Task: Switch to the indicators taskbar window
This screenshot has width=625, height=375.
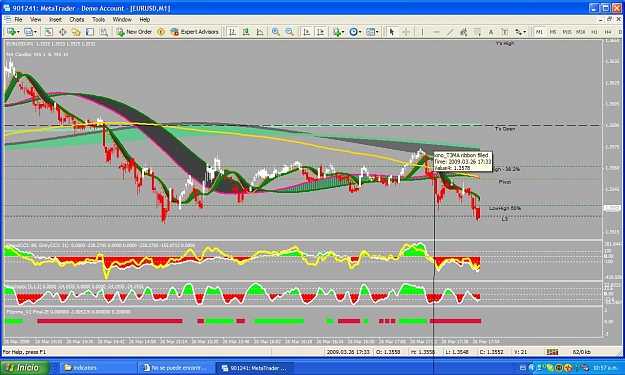Action: click(x=97, y=368)
